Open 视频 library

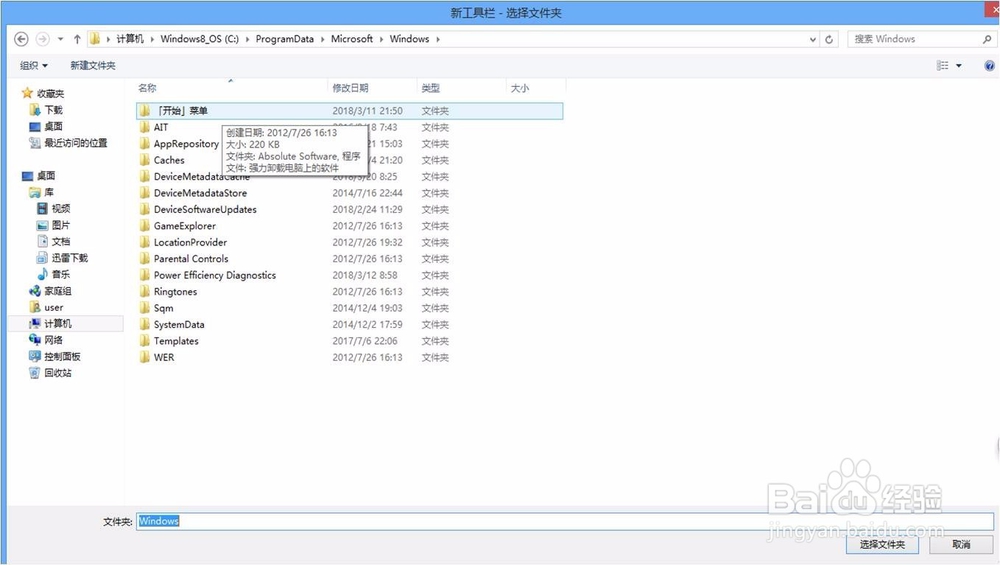tap(61, 209)
